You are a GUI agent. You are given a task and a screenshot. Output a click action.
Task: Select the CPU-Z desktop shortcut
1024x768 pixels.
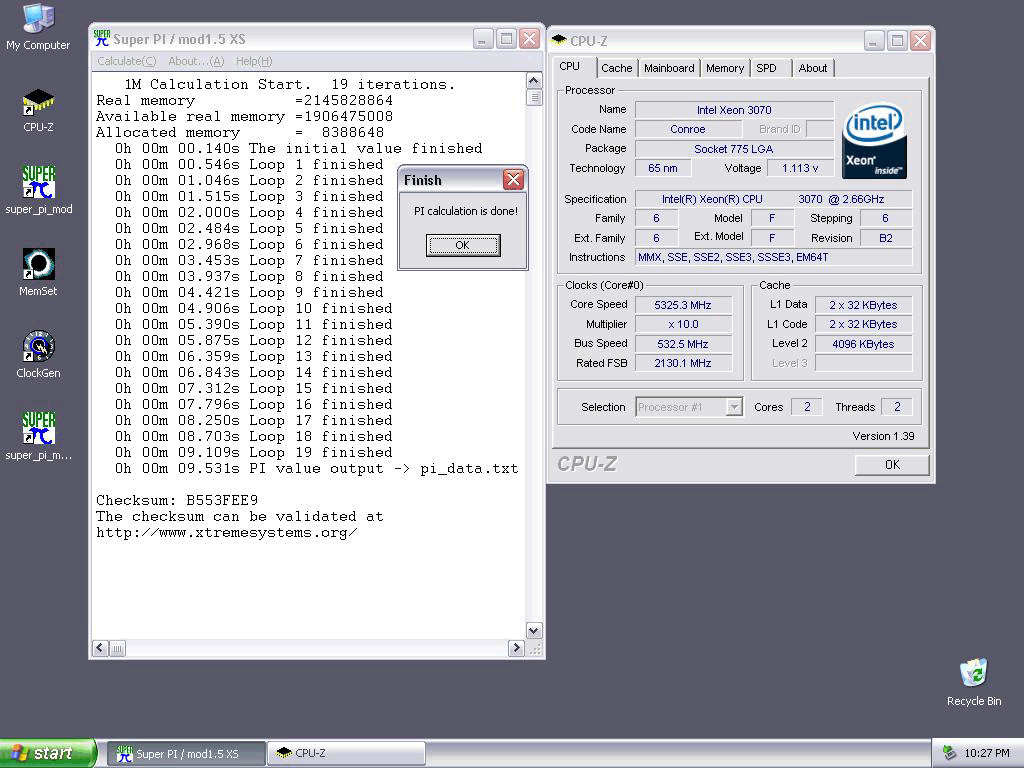click(x=38, y=110)
